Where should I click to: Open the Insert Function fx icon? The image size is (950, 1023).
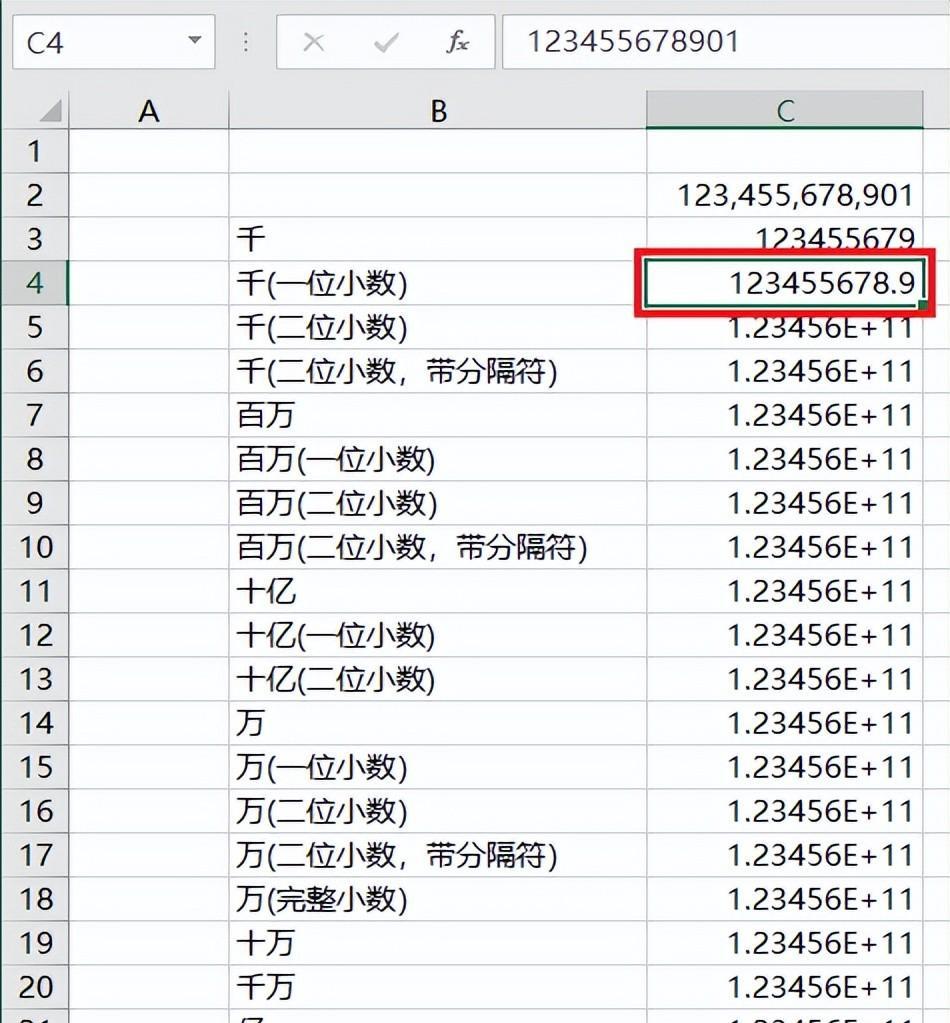[457, 42]
